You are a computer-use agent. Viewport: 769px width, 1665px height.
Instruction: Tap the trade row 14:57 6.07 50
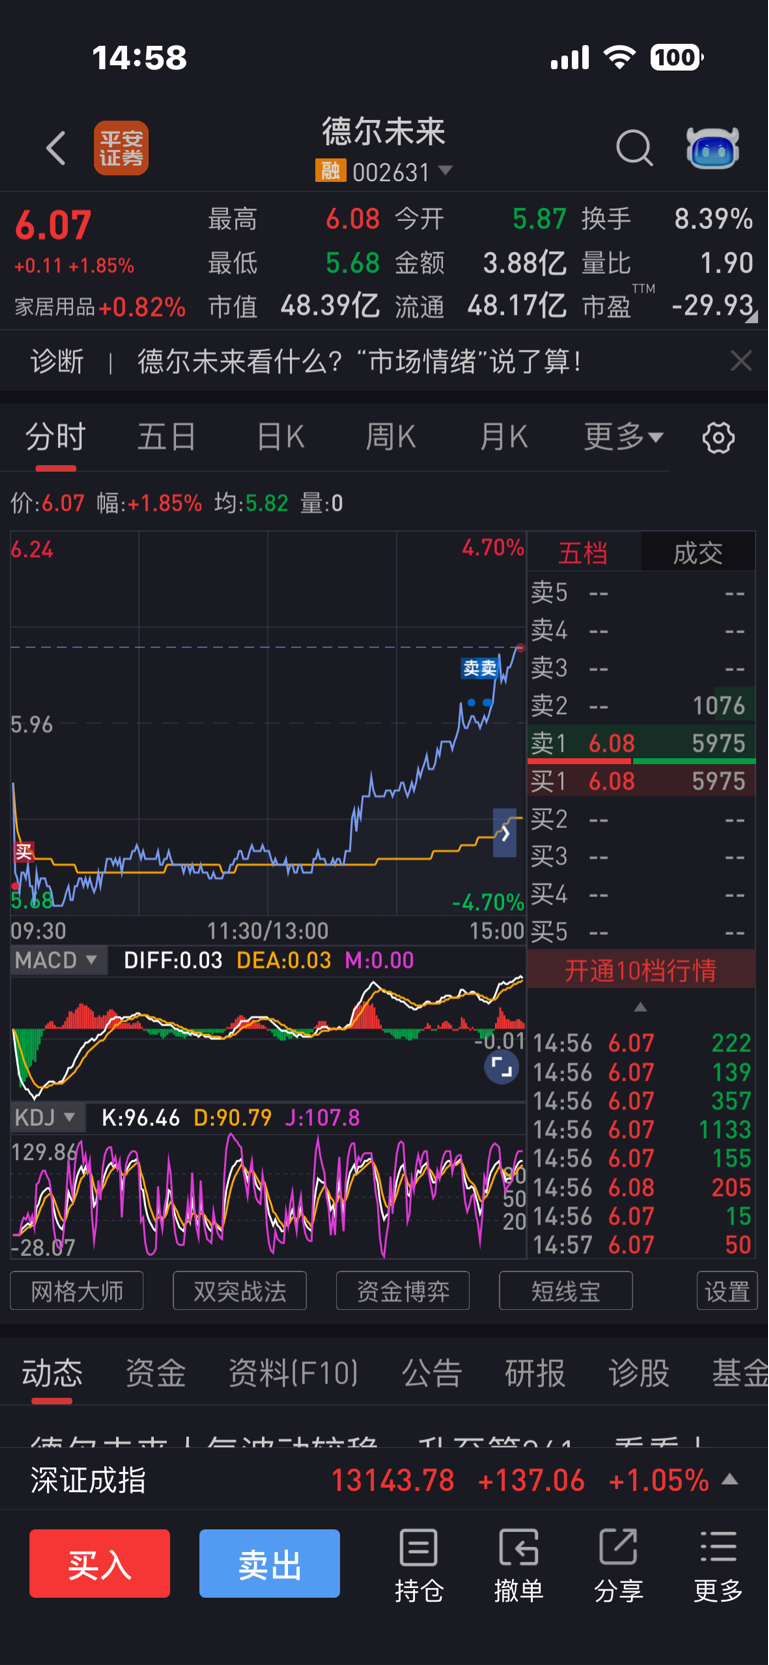coord(641,1245)
